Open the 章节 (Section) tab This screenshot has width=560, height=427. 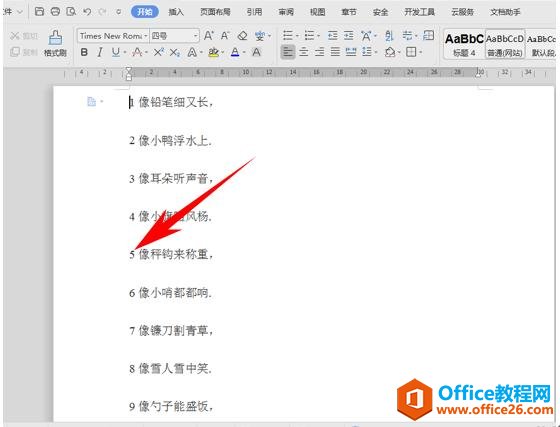[349, 12]
